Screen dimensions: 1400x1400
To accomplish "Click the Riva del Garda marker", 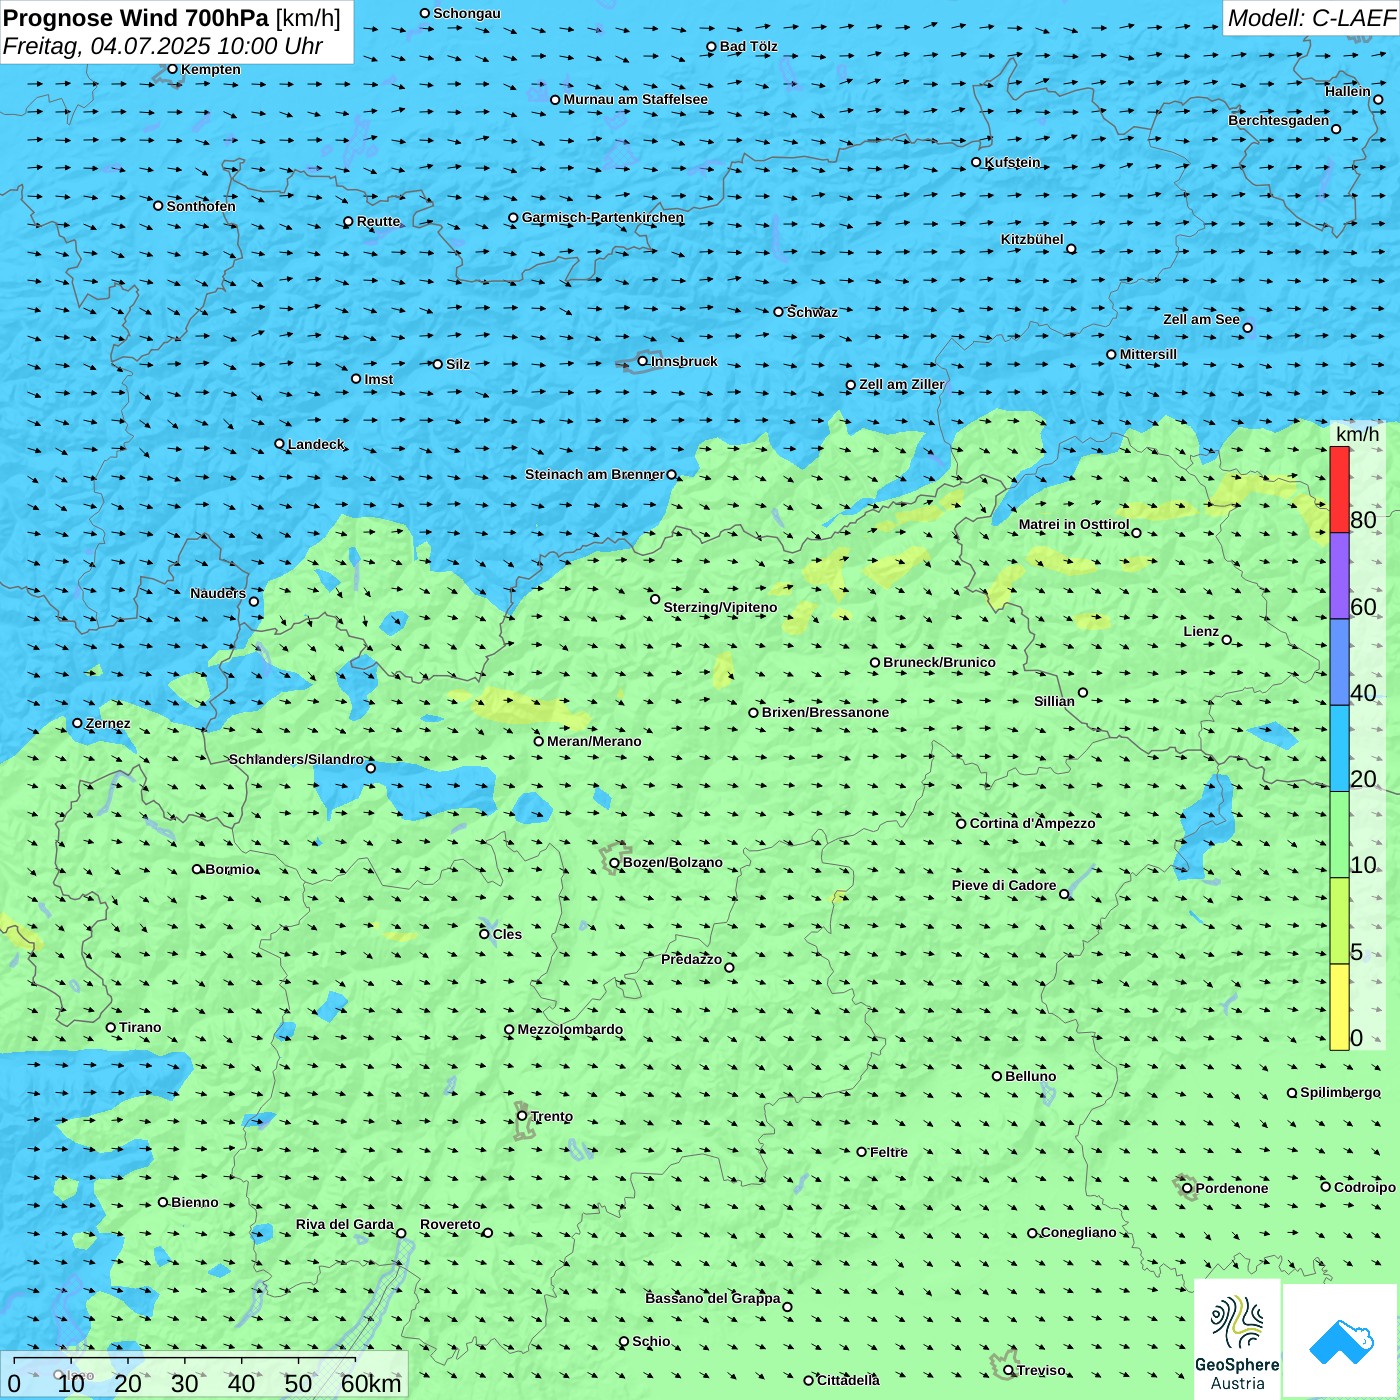I will [x=401, y=1233].
